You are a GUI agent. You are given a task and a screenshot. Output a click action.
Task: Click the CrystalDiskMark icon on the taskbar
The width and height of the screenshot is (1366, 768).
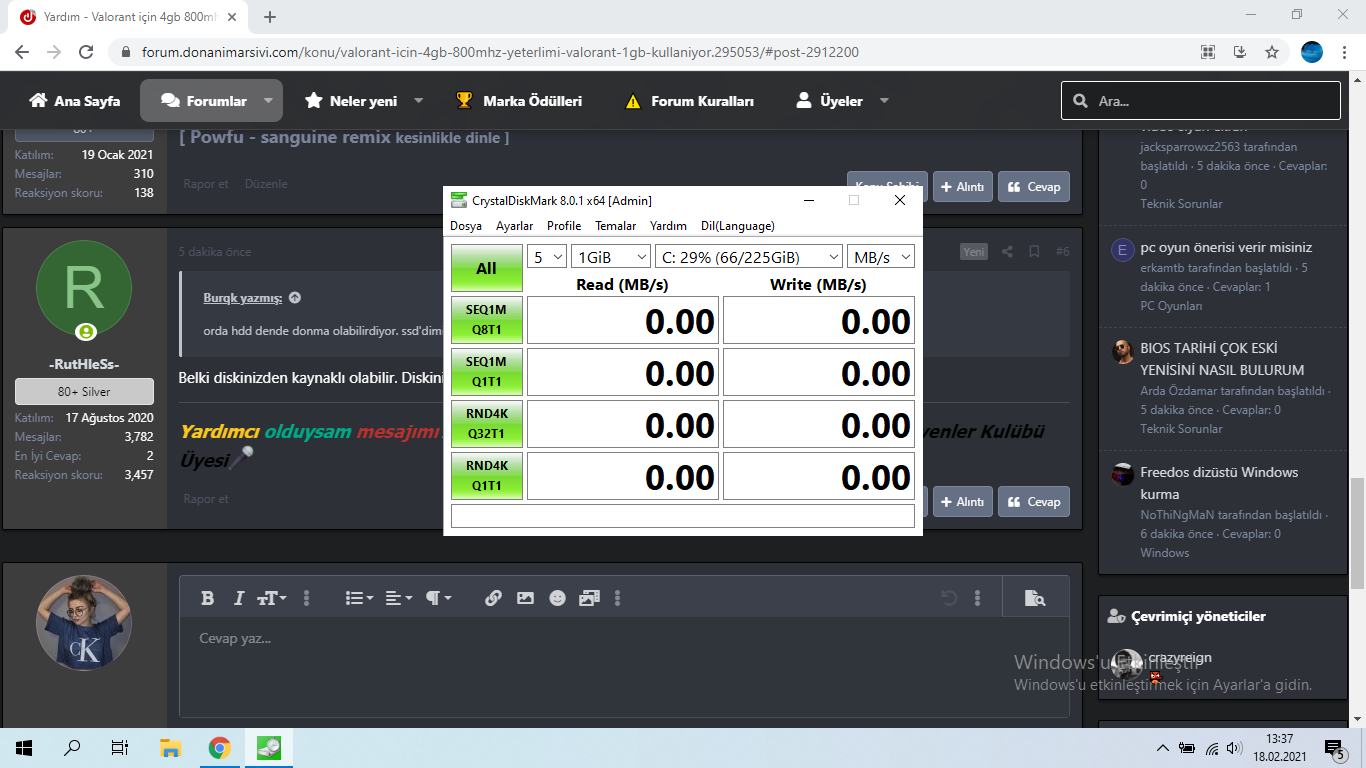(x=268, y=747)
